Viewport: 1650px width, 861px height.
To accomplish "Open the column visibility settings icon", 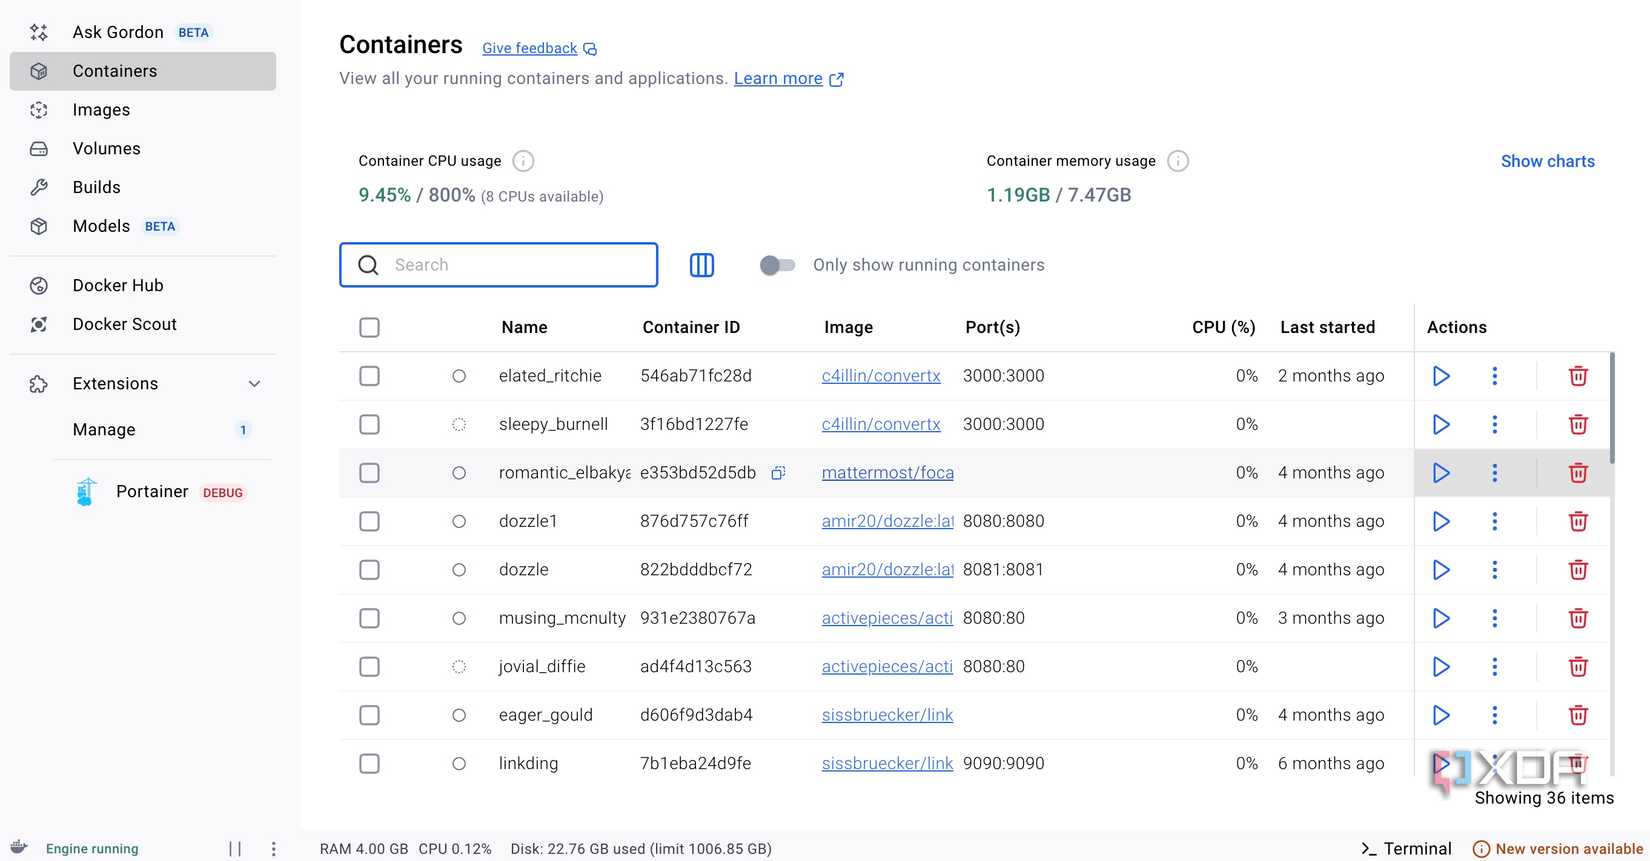I will pyautogui.click(x=702, y=265).
